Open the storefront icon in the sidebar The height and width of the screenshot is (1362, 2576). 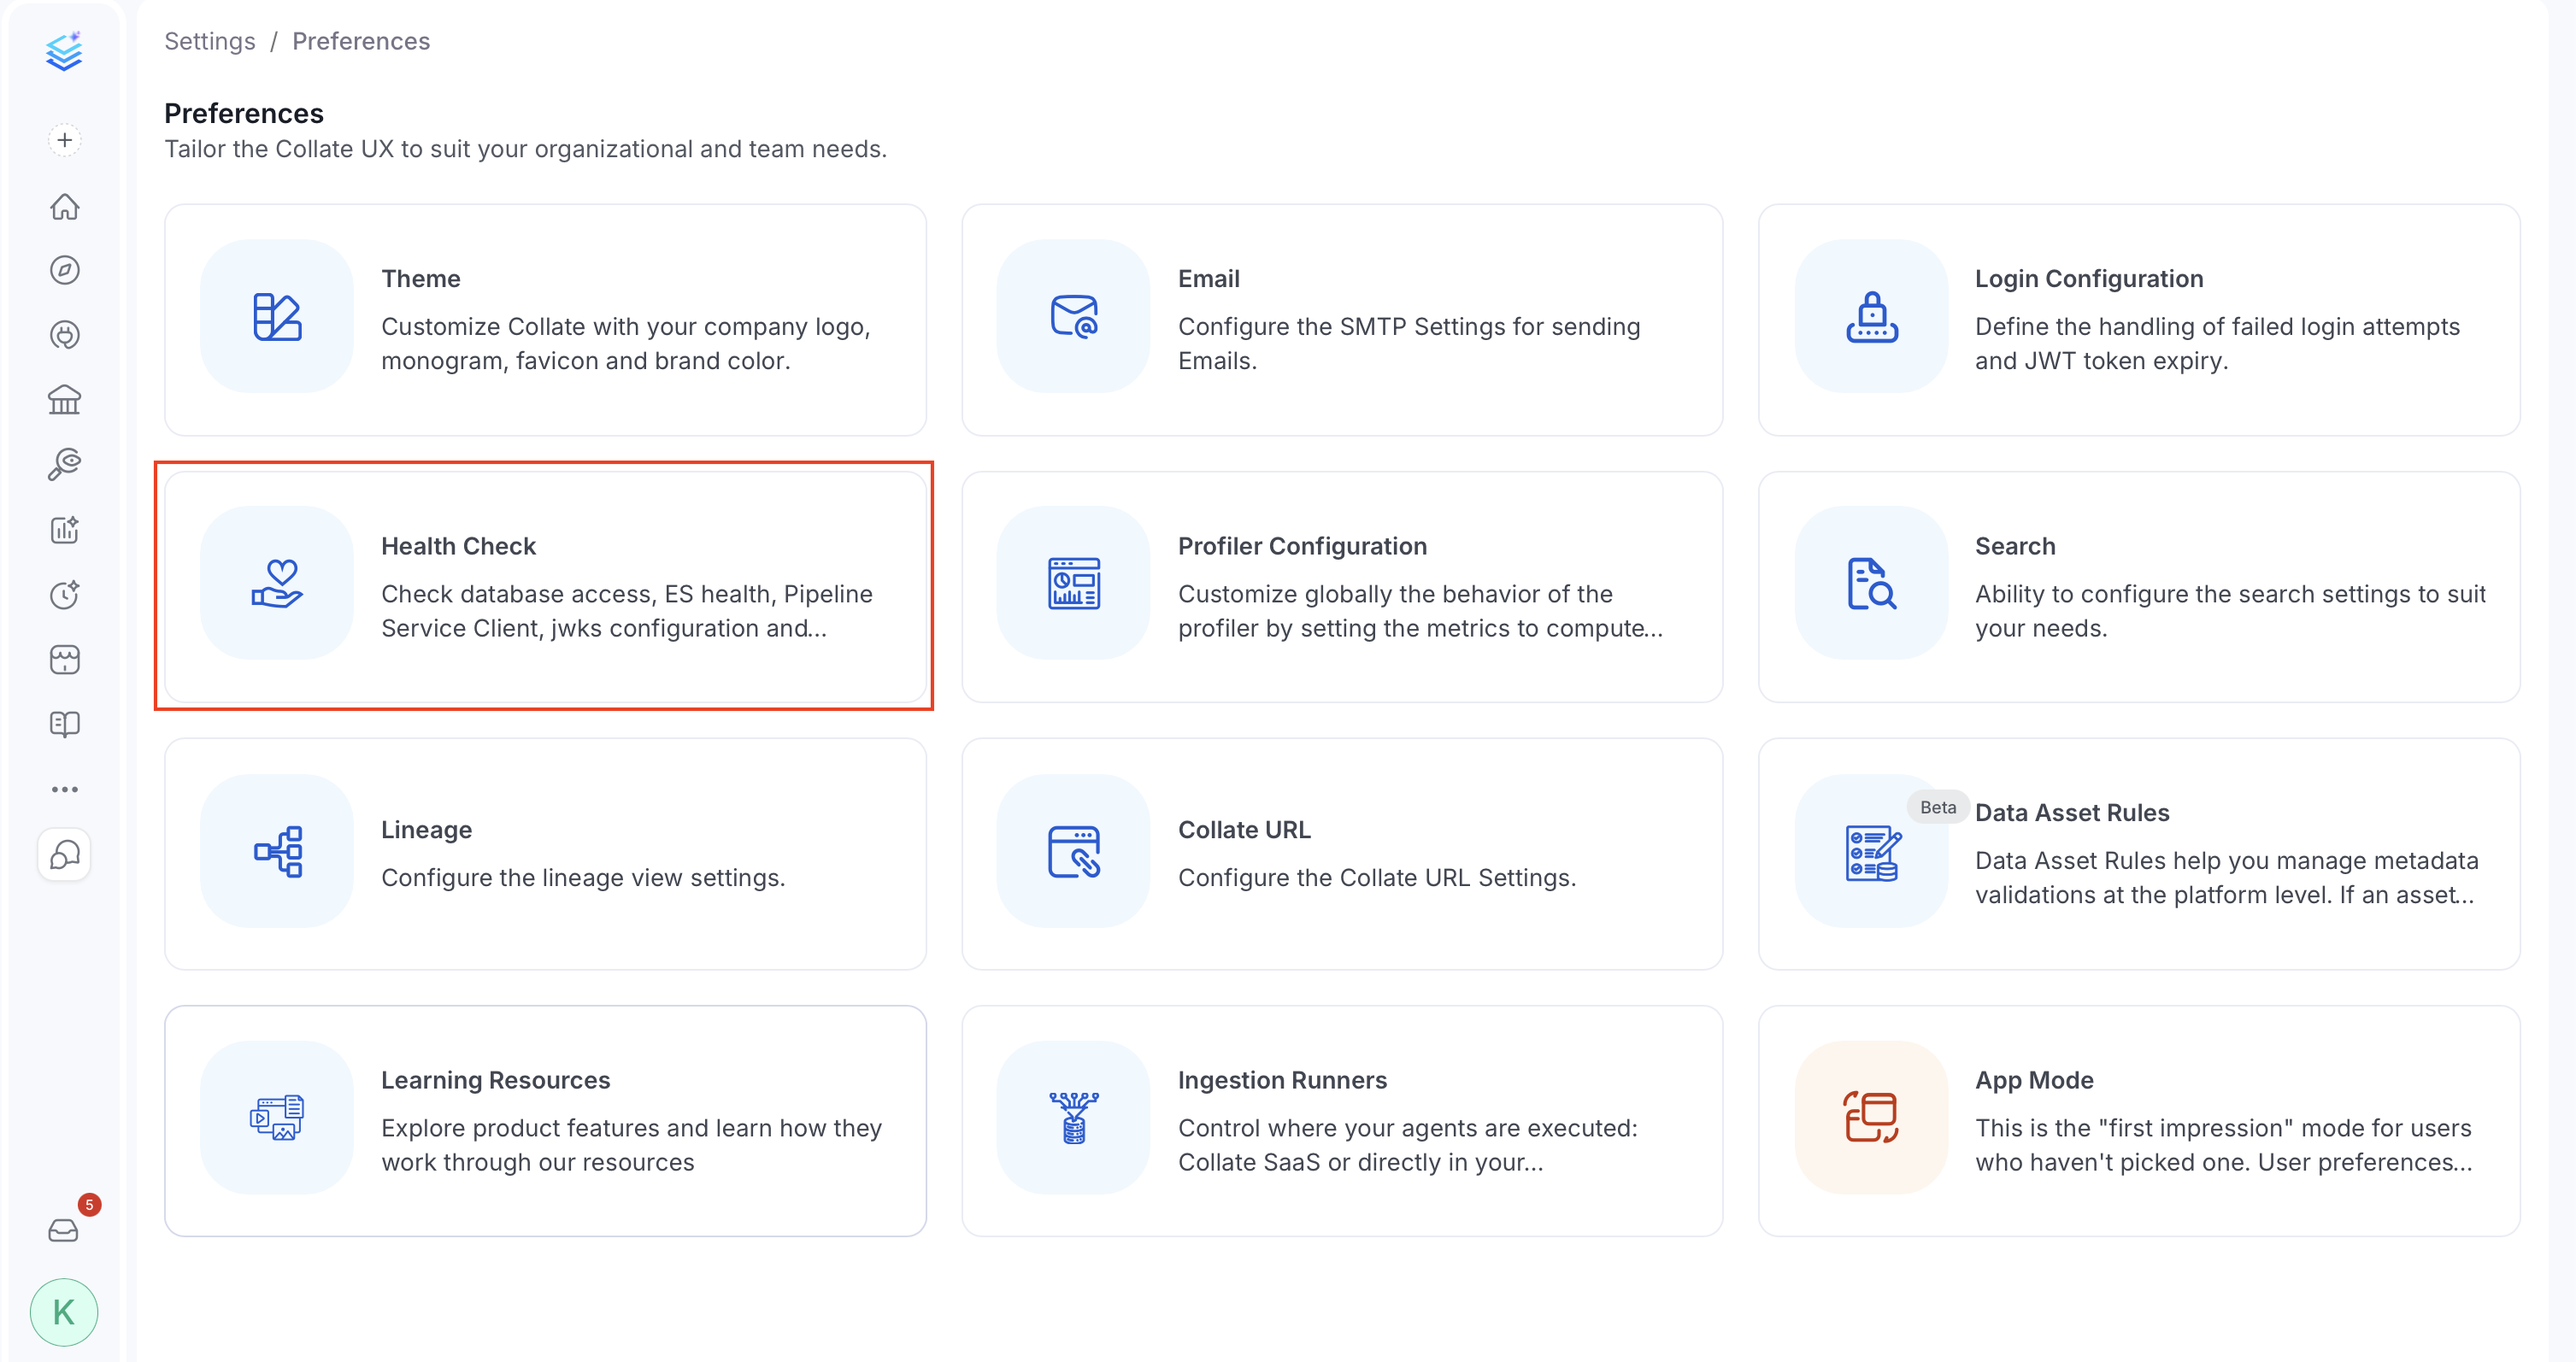click(65, 659)
